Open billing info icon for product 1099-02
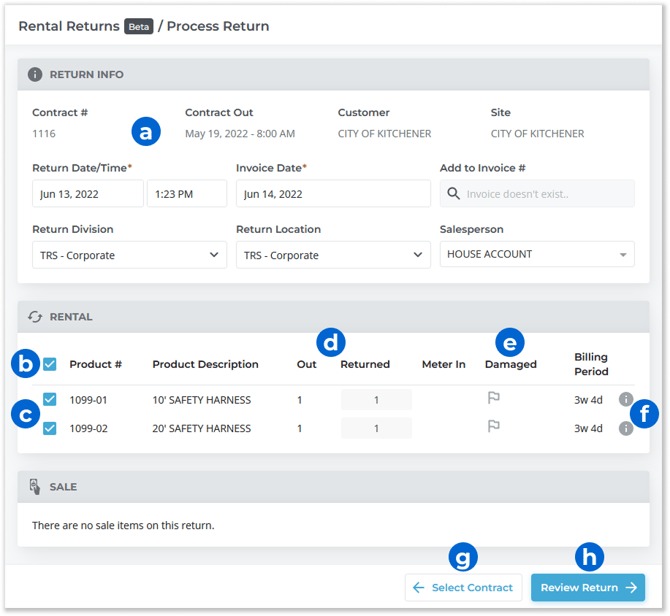 click(x=625, y=428)
